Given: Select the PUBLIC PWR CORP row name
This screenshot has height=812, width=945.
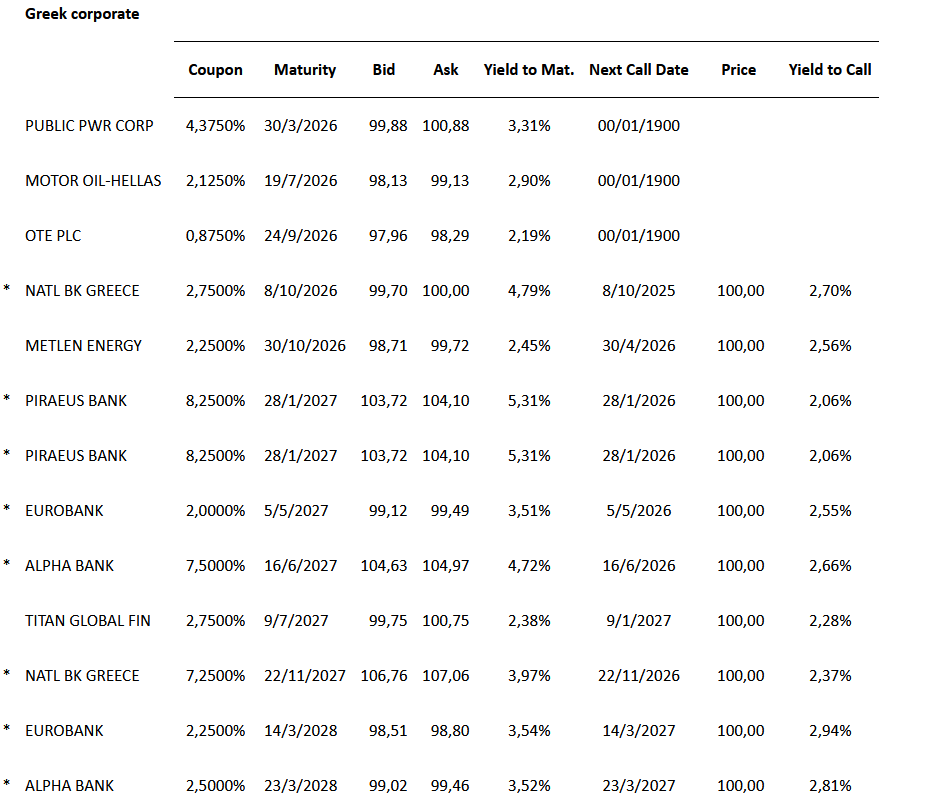Looking at the screenshot, I should 90,126.
